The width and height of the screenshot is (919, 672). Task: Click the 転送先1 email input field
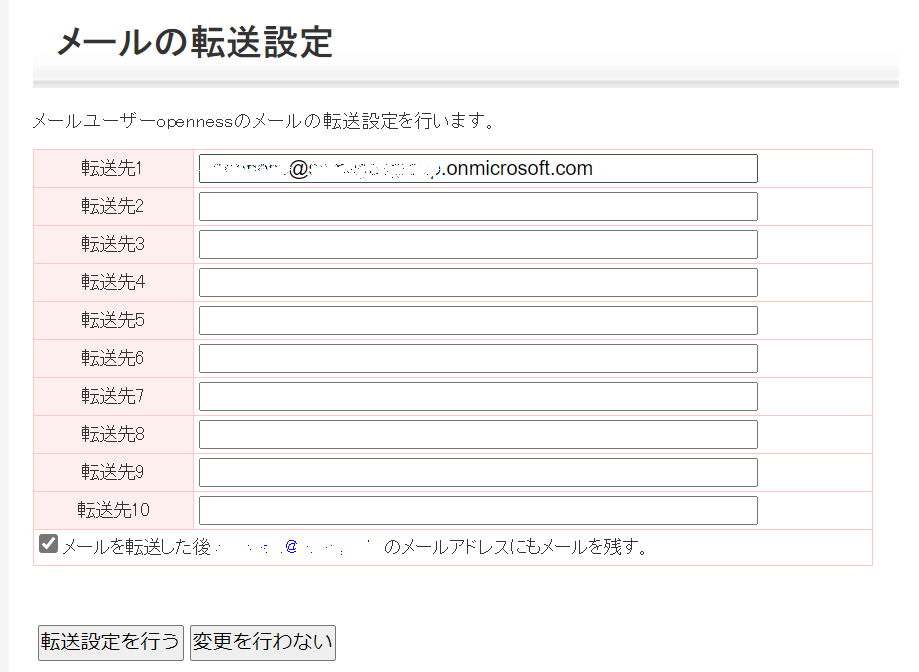point(478,168)
